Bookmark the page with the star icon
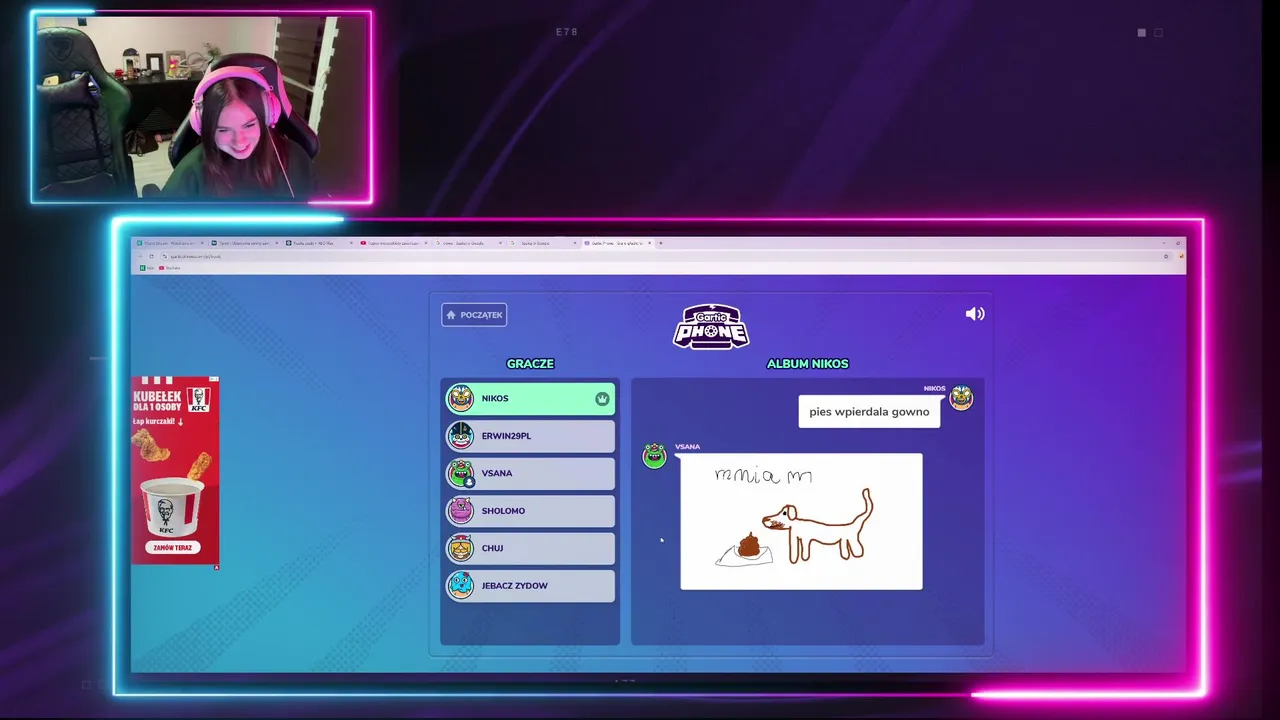Image resolution: width=1280 pixels, height=720 pixels. point(1166,256)
